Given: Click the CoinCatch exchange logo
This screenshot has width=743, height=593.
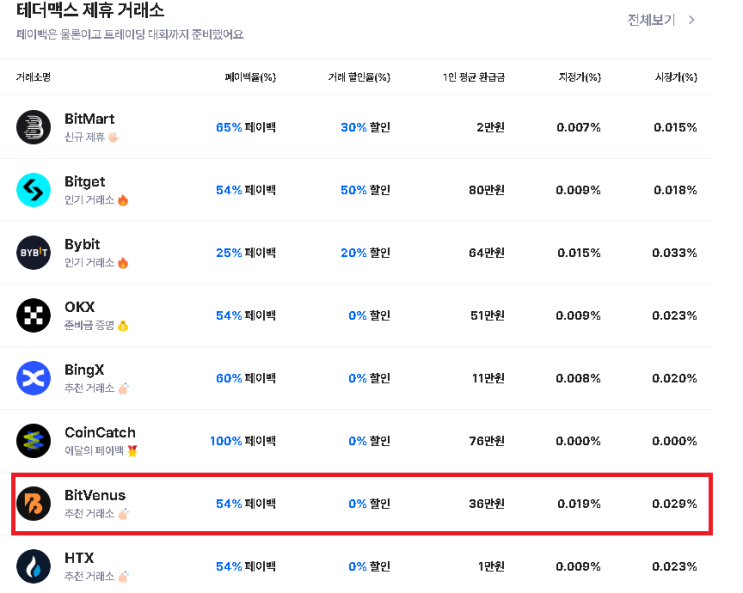Looking at the screenshot, I should (34, 441).
